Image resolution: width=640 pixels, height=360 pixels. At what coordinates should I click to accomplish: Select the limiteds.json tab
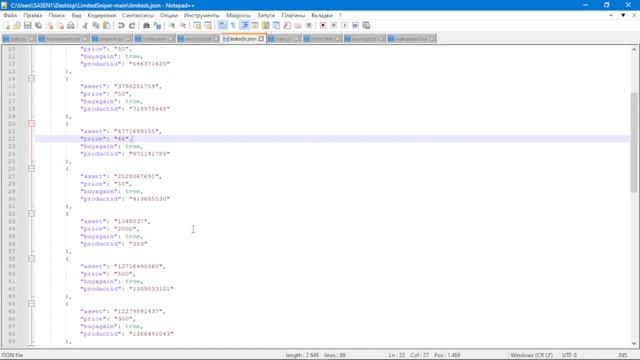(x=243, y=39)
